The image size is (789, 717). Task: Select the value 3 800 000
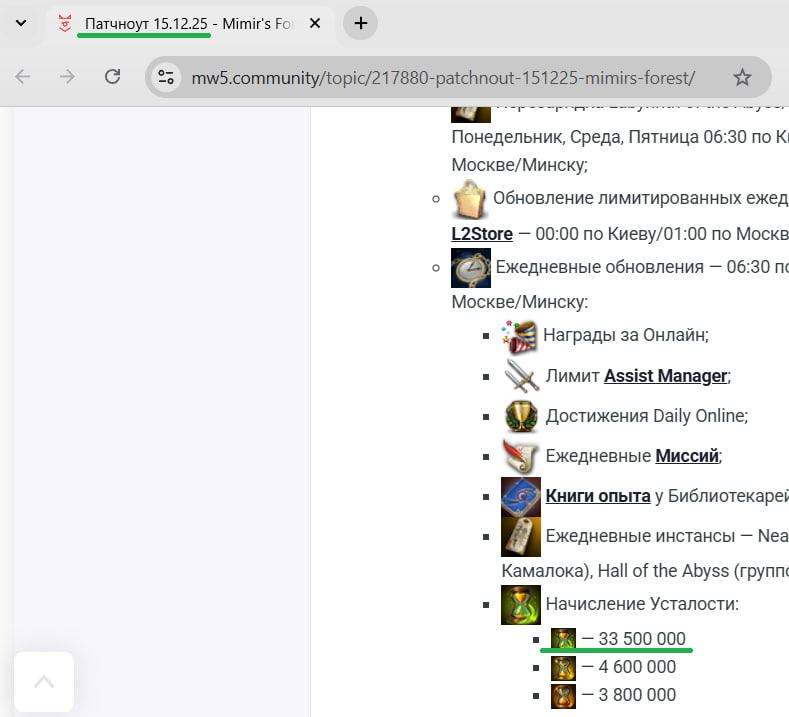(x=637, y=695)
